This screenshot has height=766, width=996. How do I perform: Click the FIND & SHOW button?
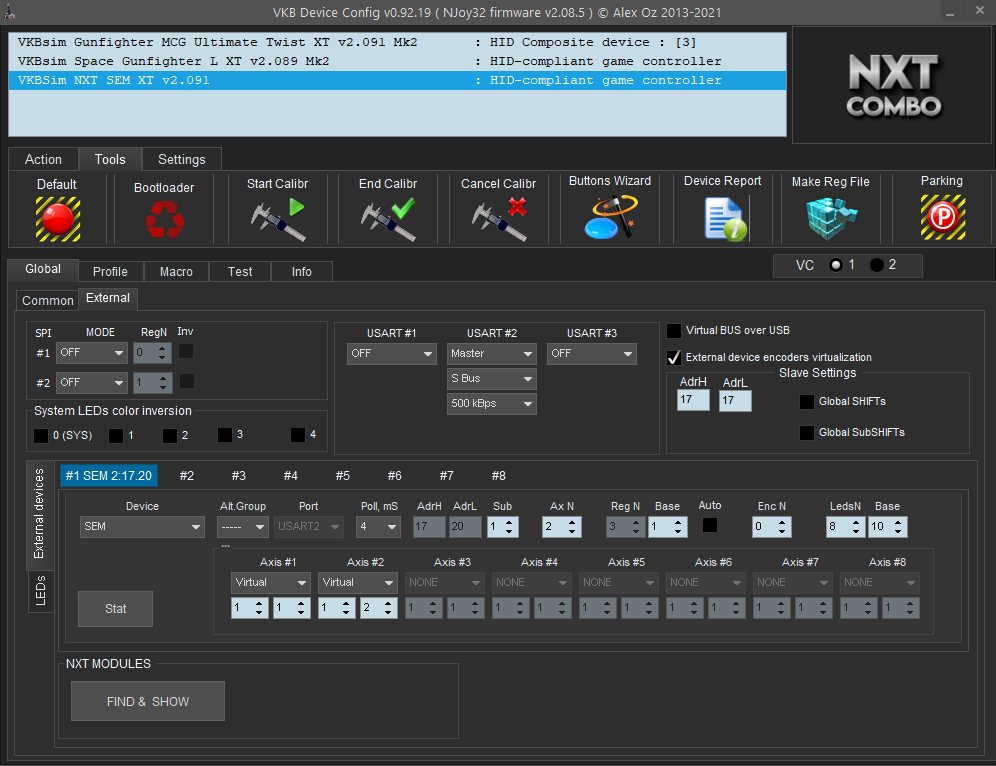click(148, 702)
